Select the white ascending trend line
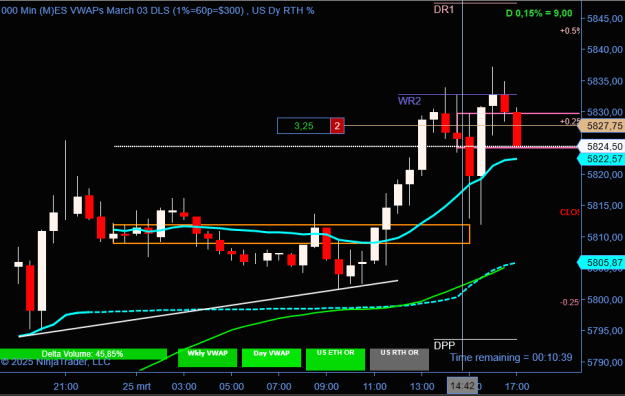 [208, 308]
